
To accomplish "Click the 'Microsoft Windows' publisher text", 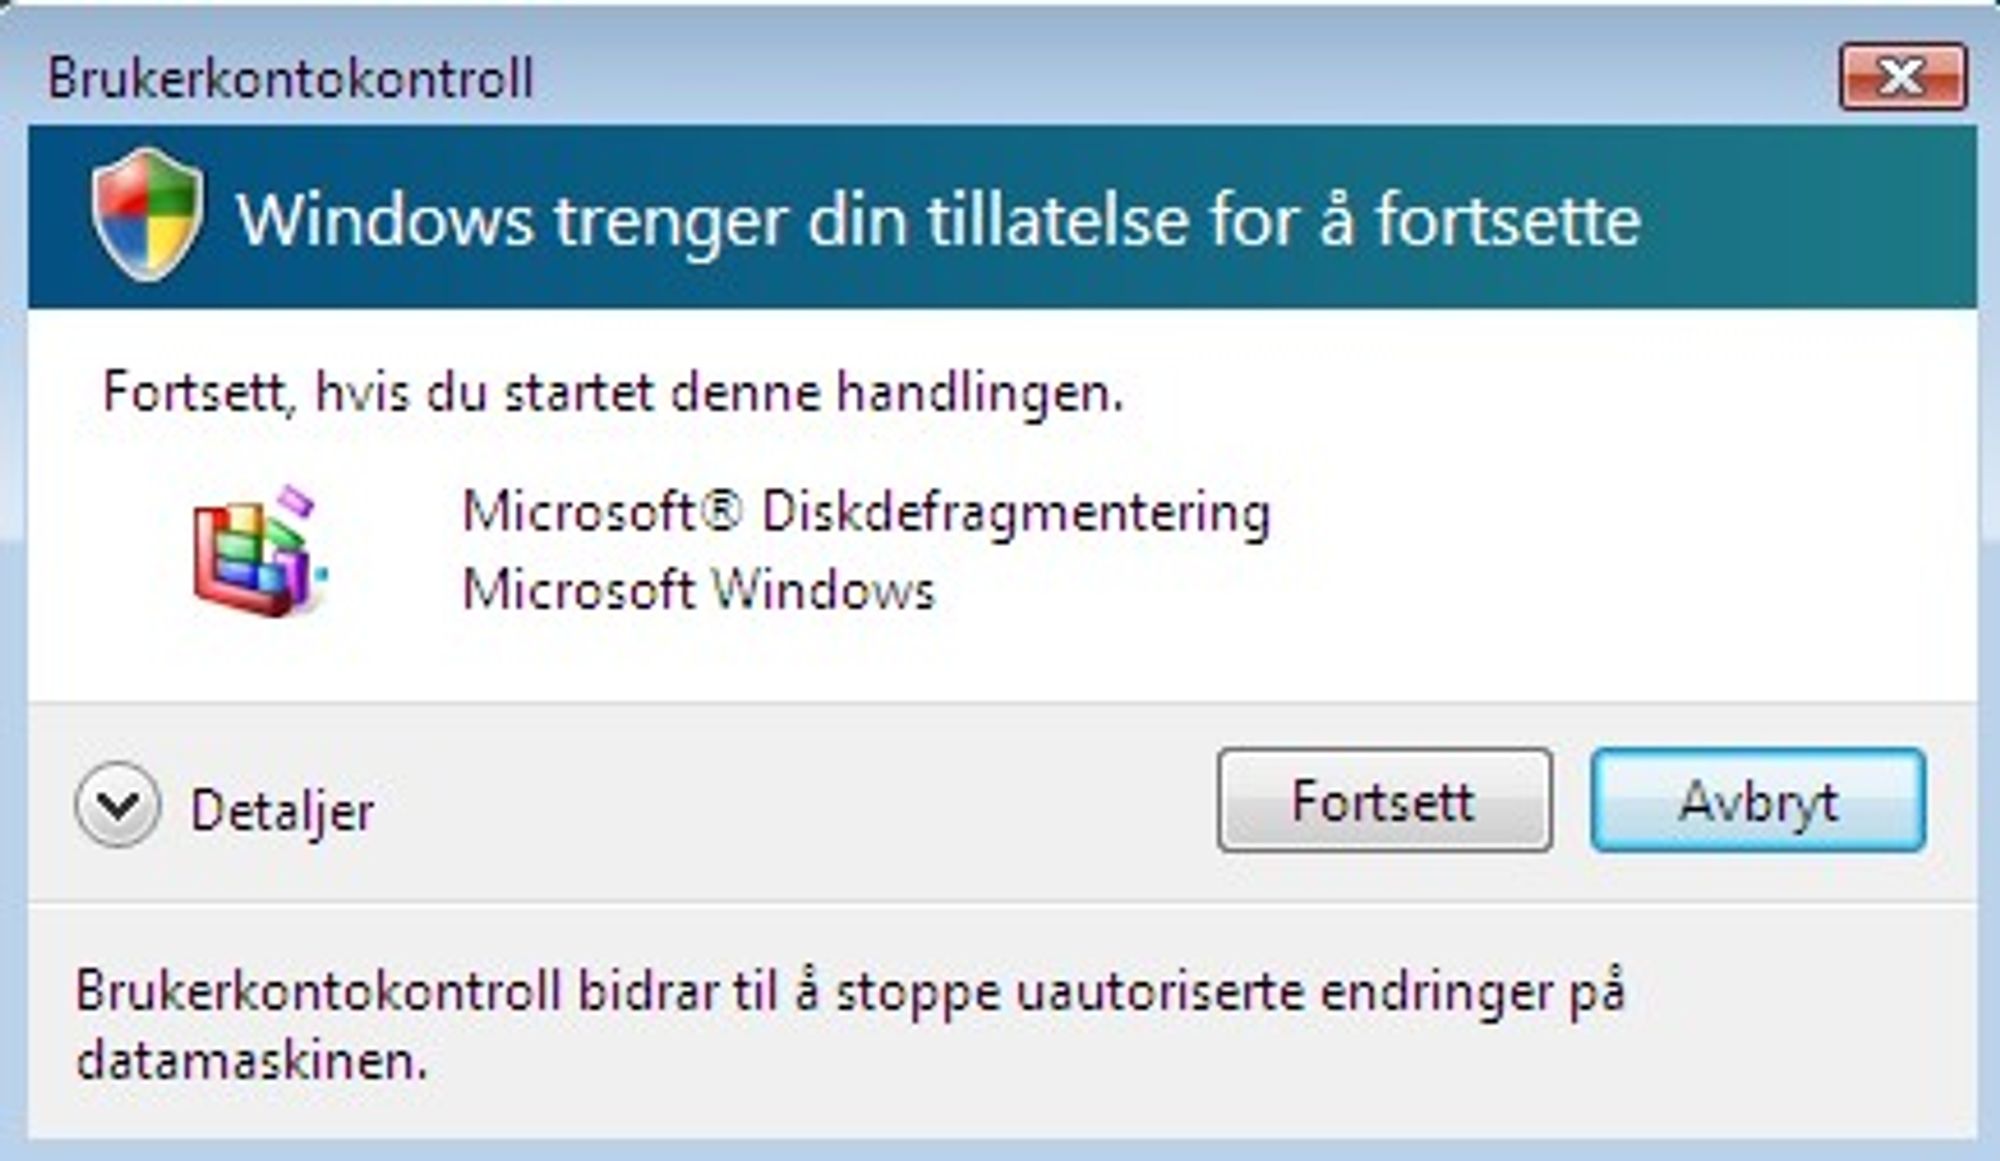I will click(x=698, y=589).
